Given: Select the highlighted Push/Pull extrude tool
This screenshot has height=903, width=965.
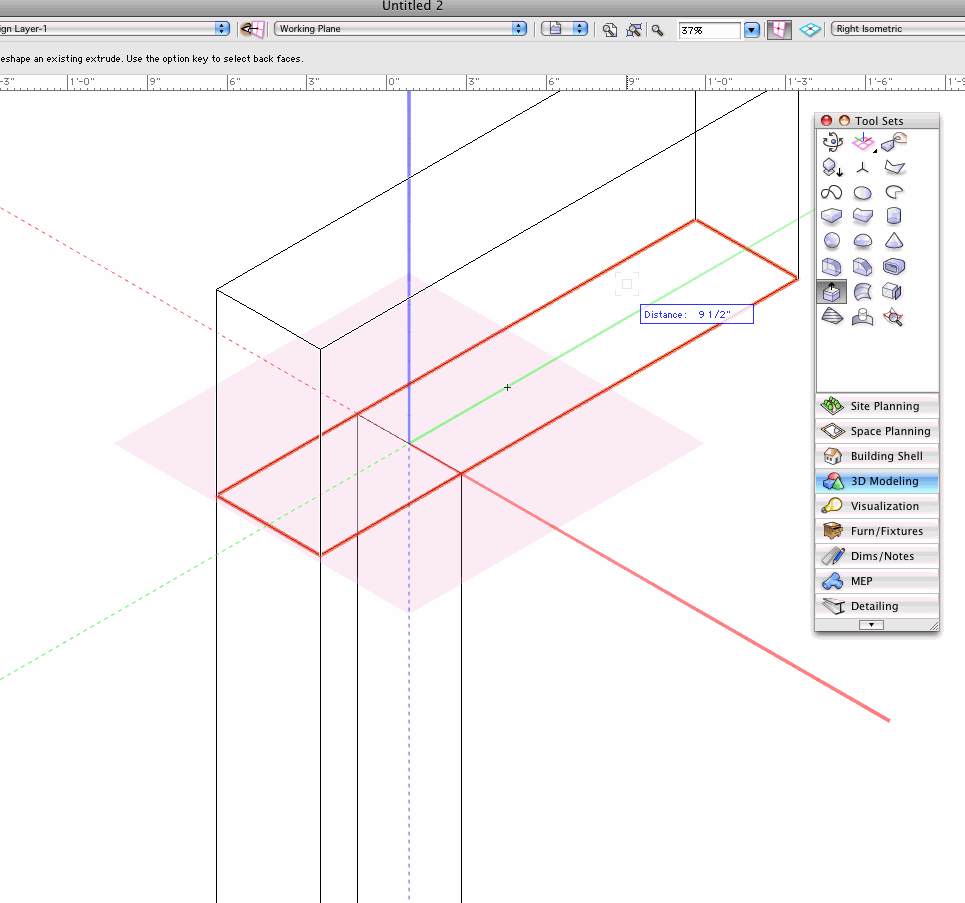Looking at the screenshot, I should 832,292.
